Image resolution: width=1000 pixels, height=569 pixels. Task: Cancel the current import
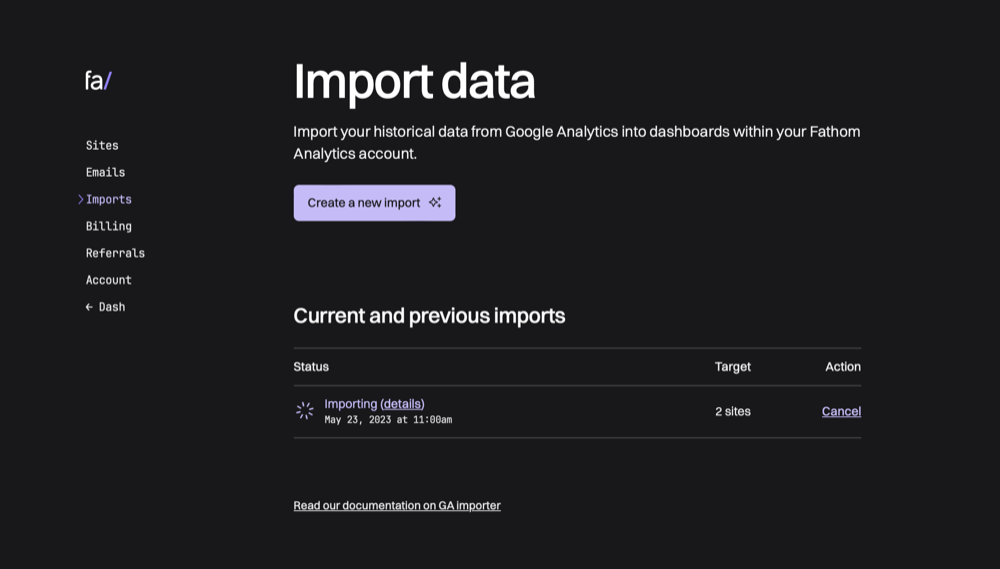coord(841,411)
